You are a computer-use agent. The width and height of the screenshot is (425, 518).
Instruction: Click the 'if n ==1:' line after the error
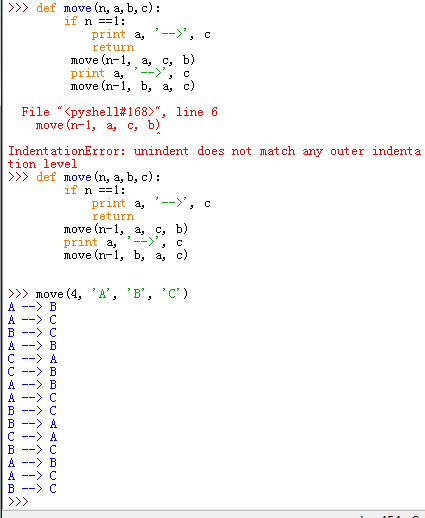coord(95,190)
